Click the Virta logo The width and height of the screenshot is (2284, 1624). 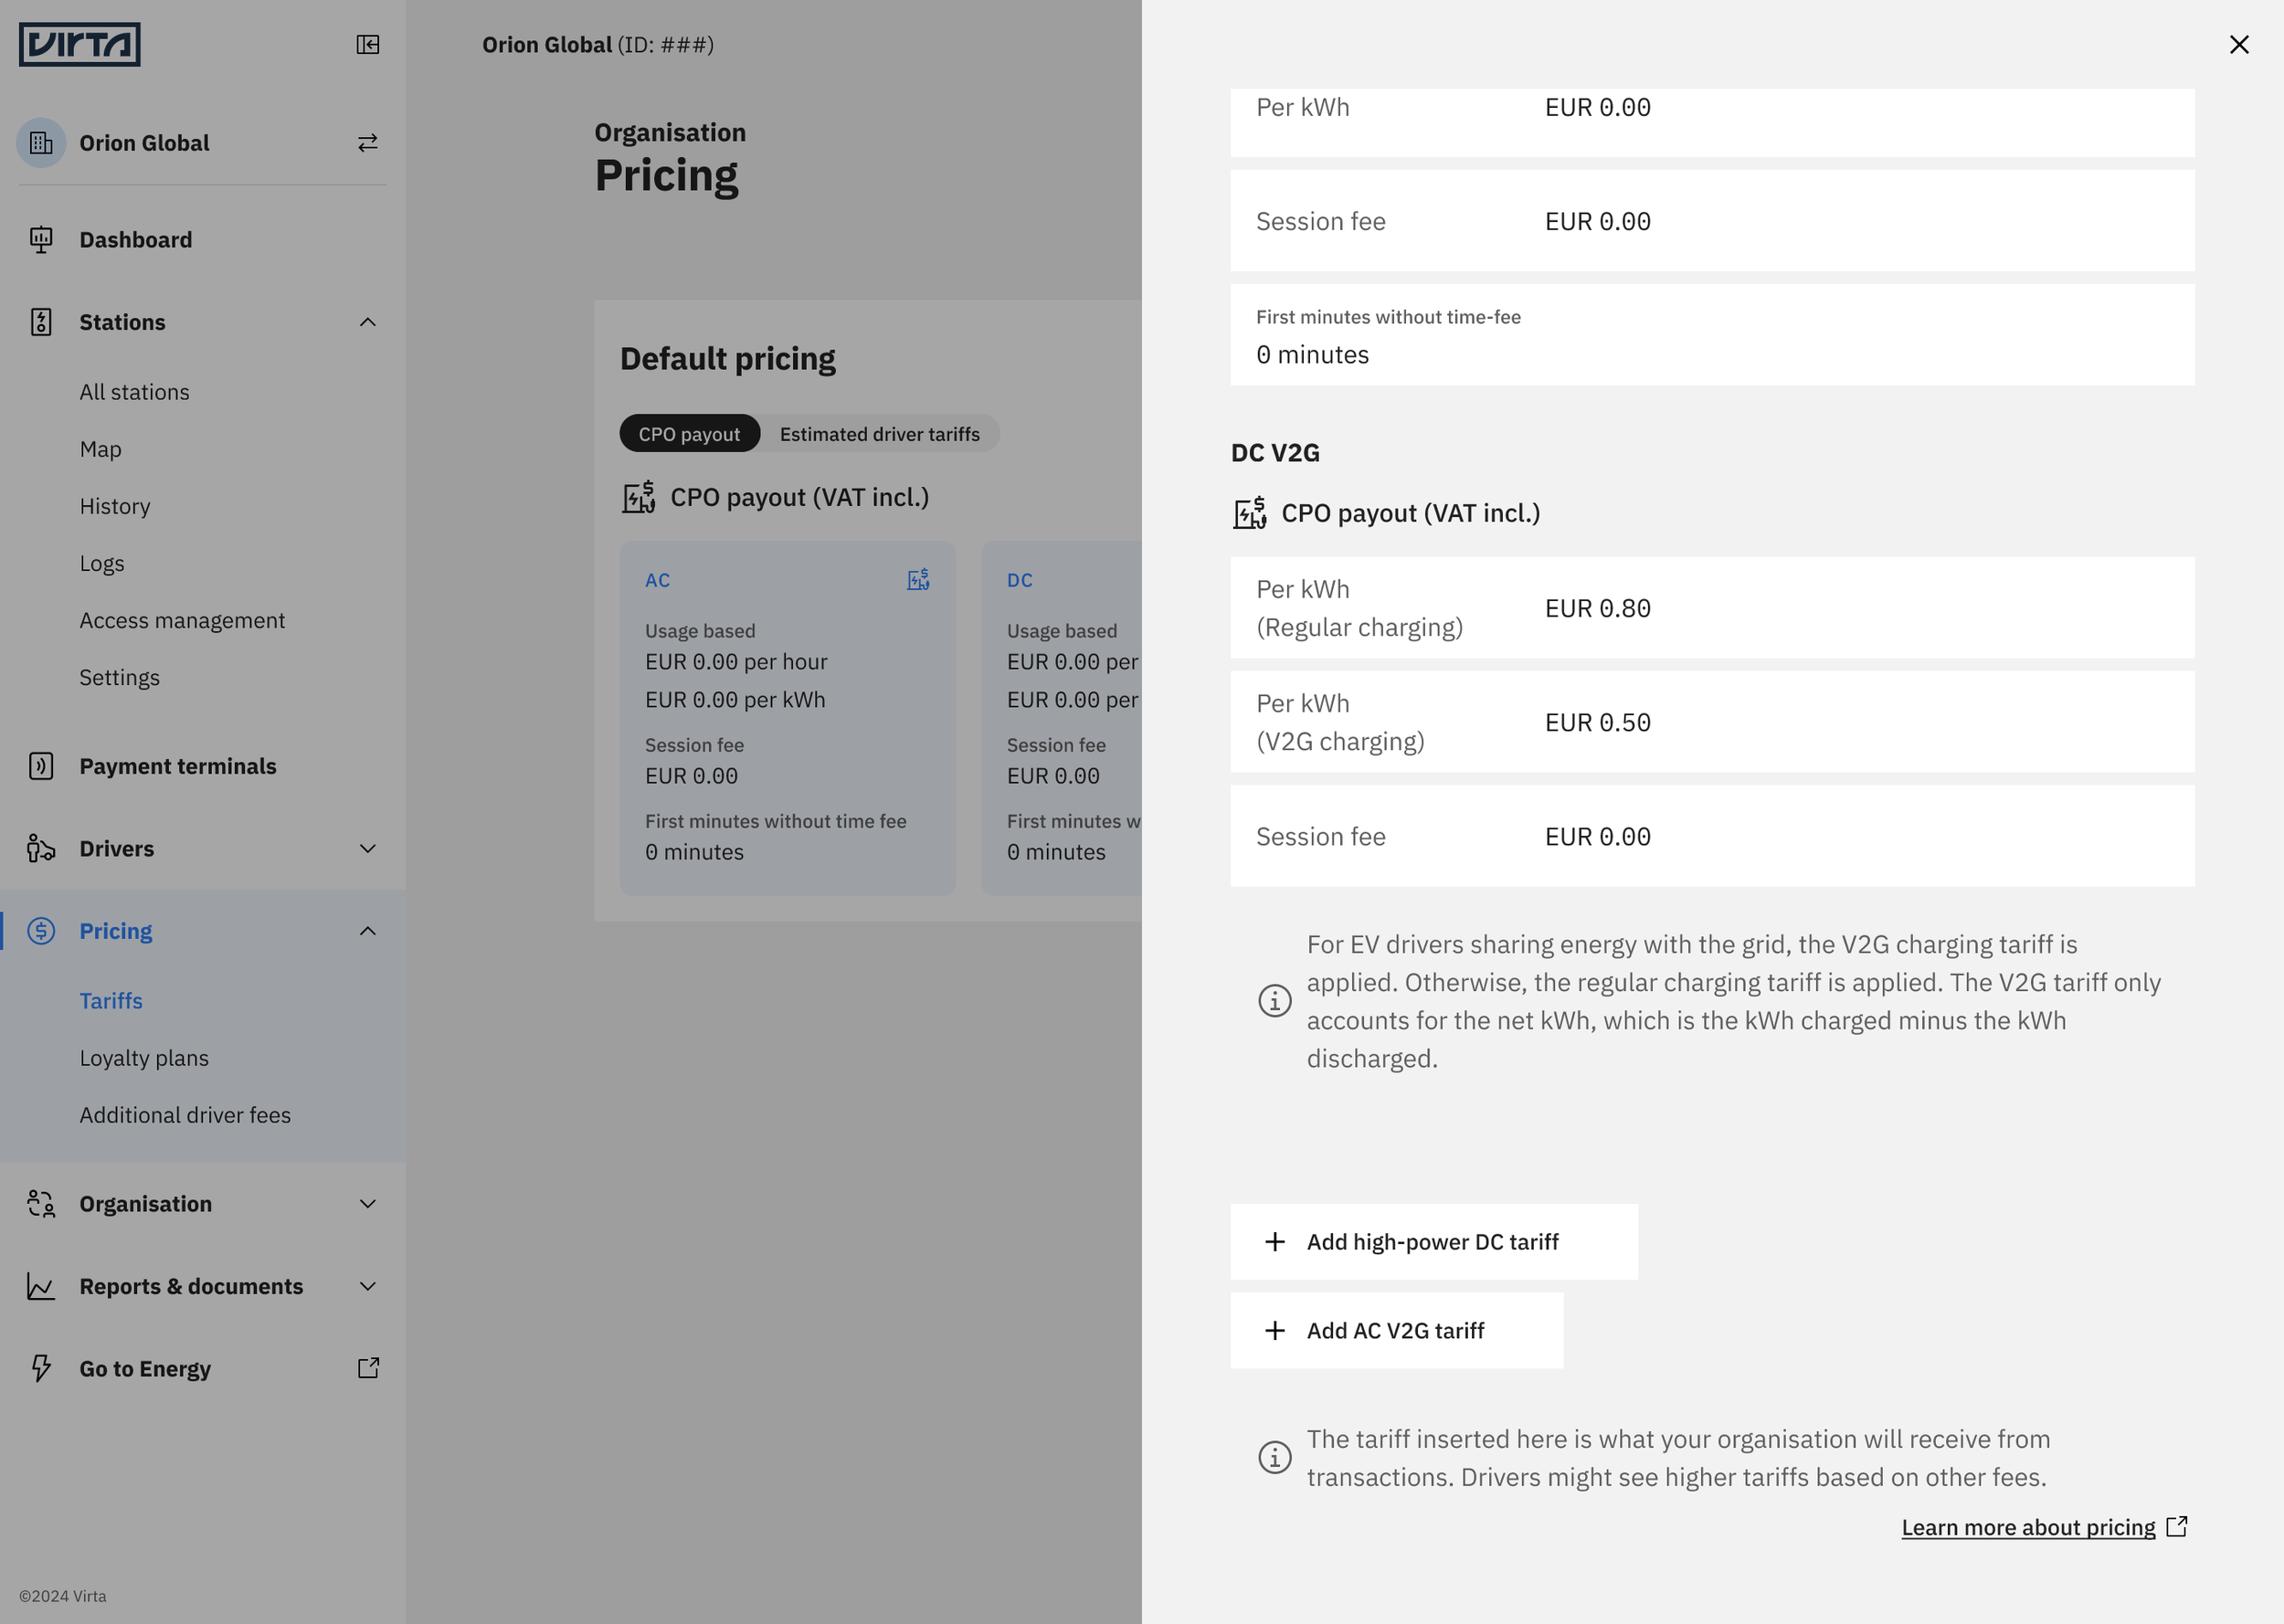(x=79, y=44)
